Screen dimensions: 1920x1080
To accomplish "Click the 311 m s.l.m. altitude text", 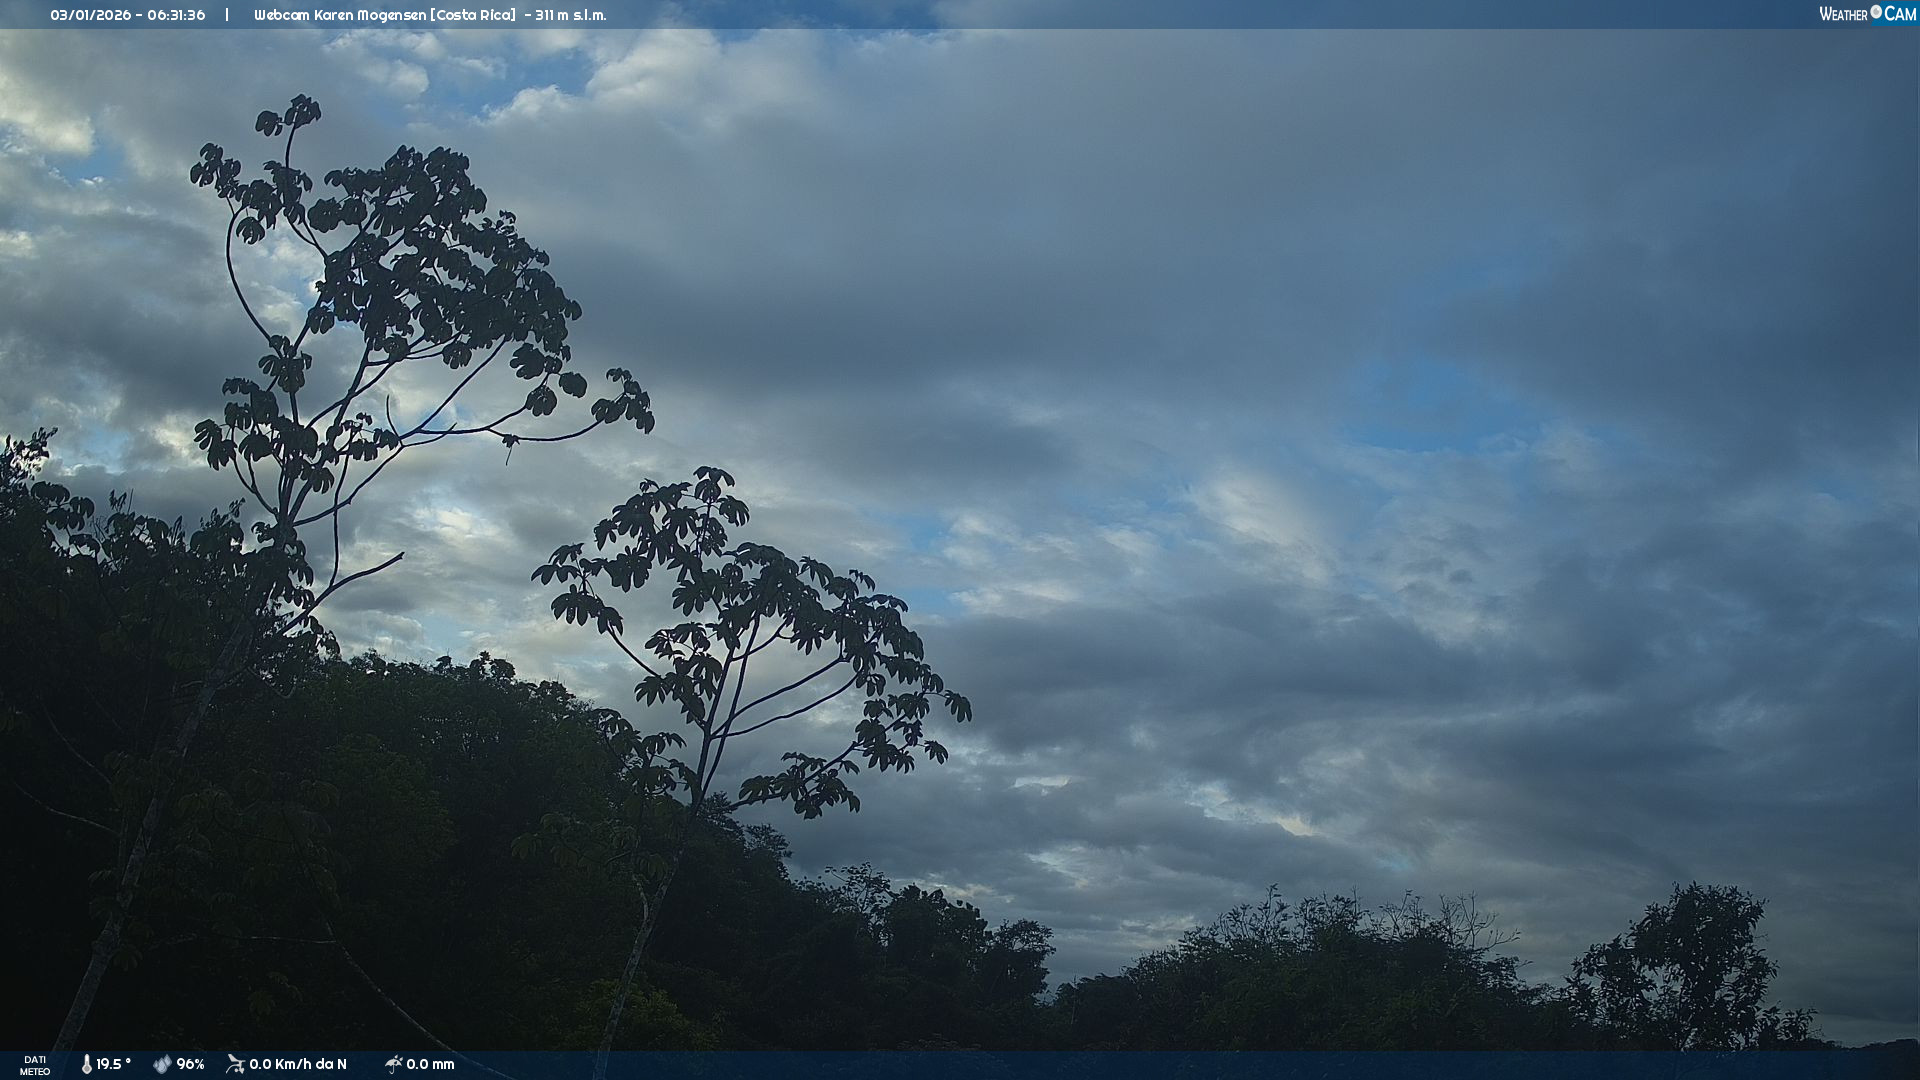I will [x=570, y=15].
